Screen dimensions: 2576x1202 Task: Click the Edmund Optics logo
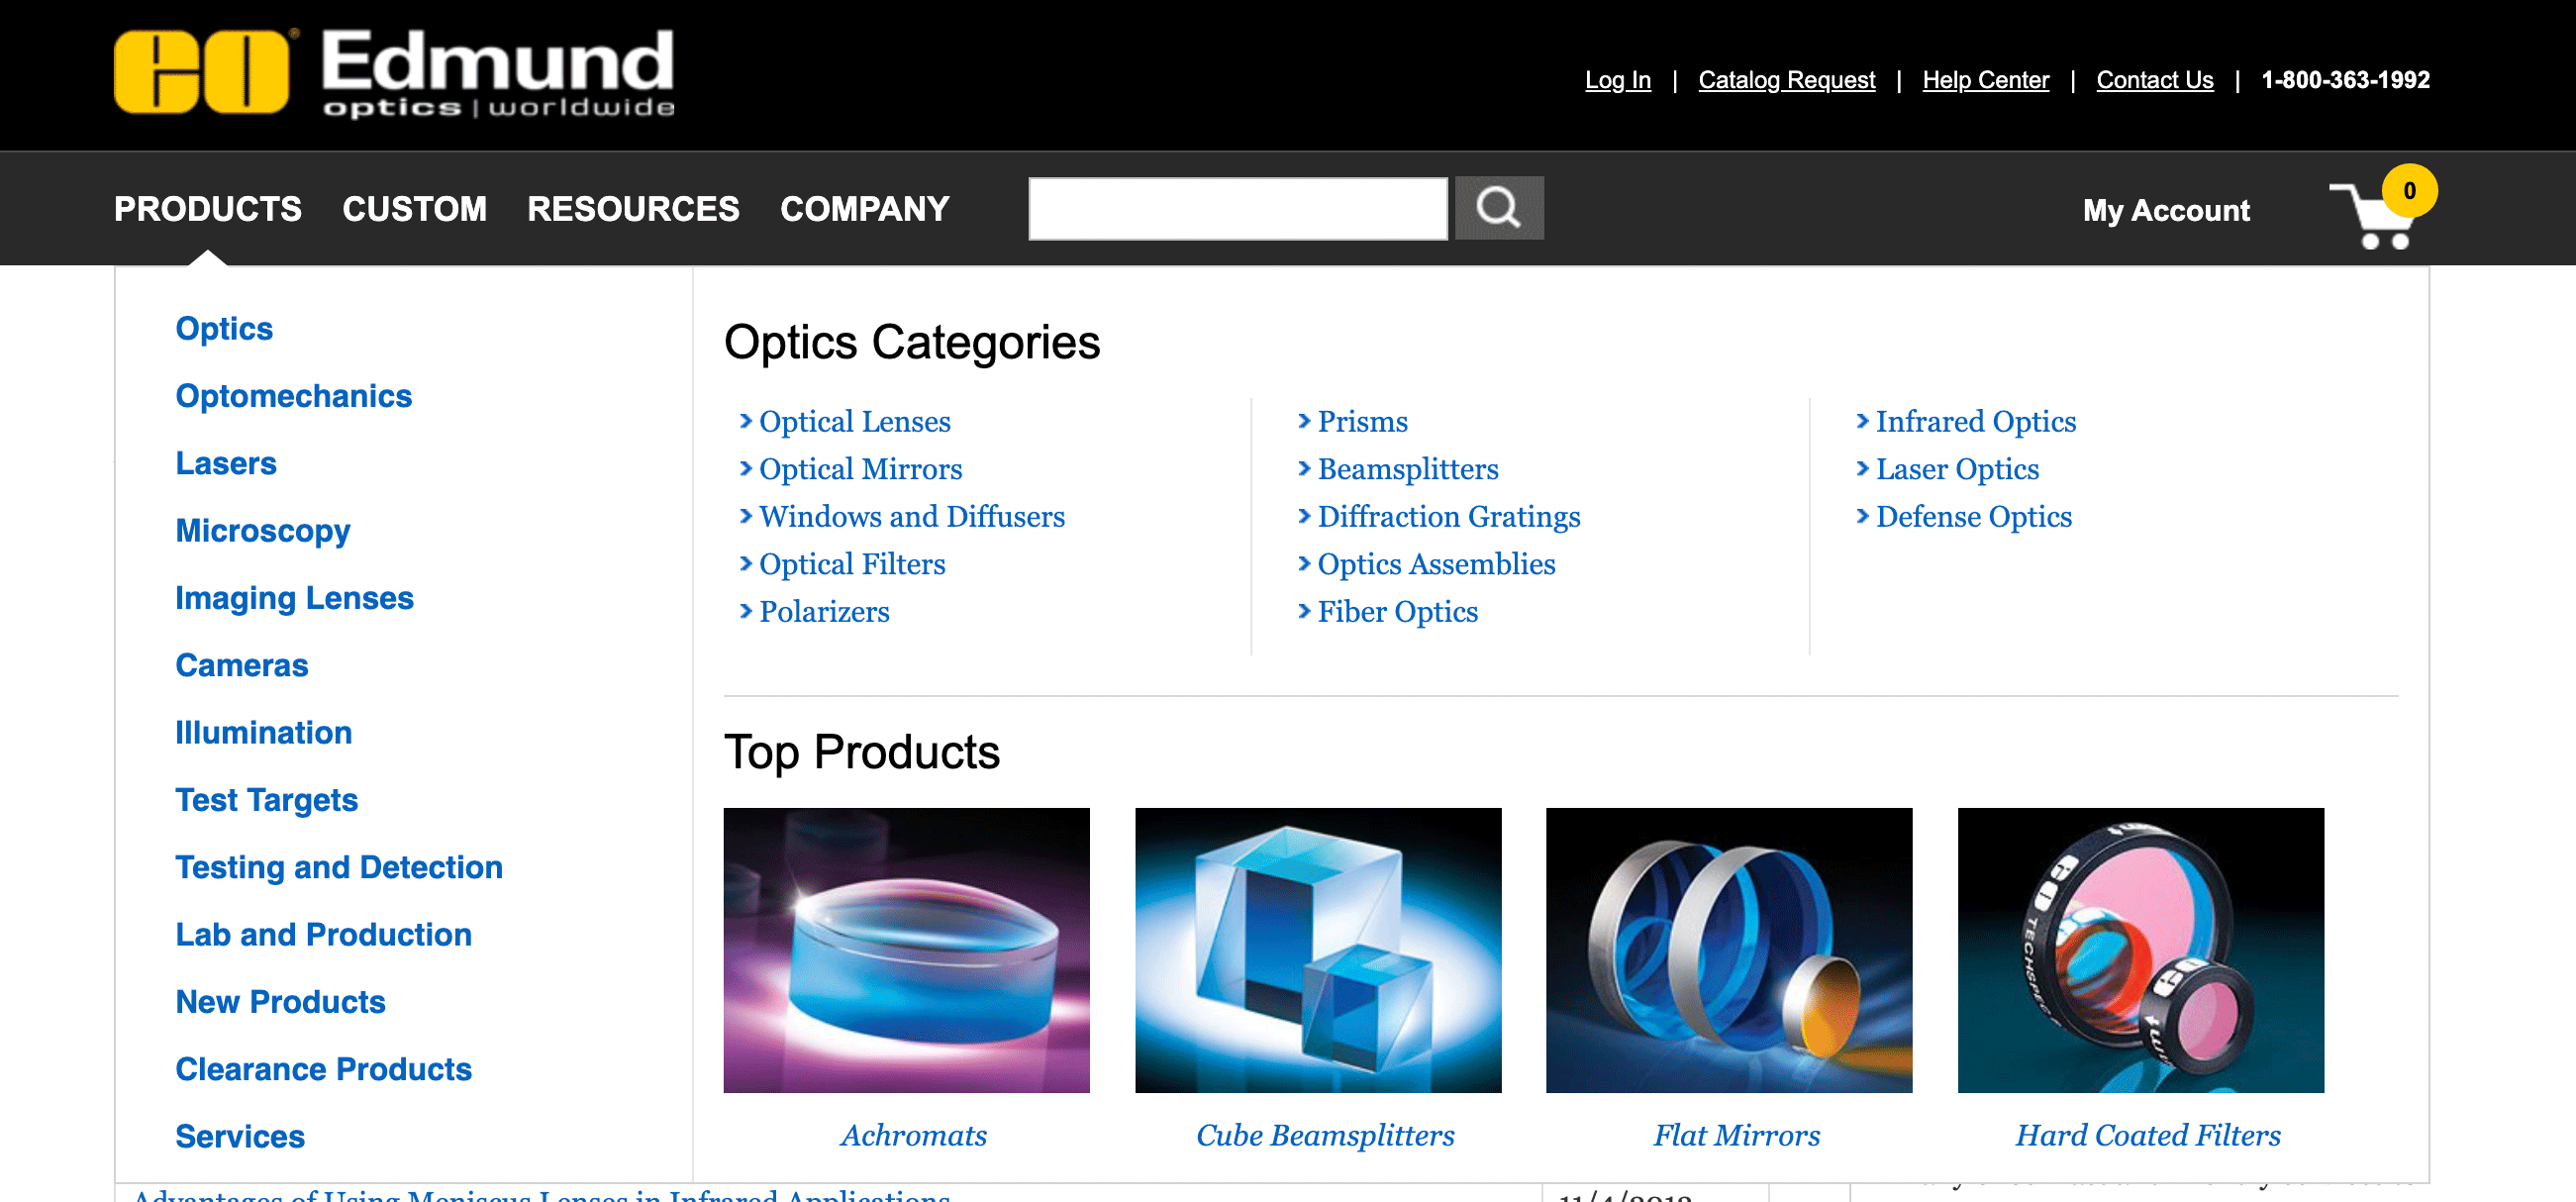coord(394,73)
